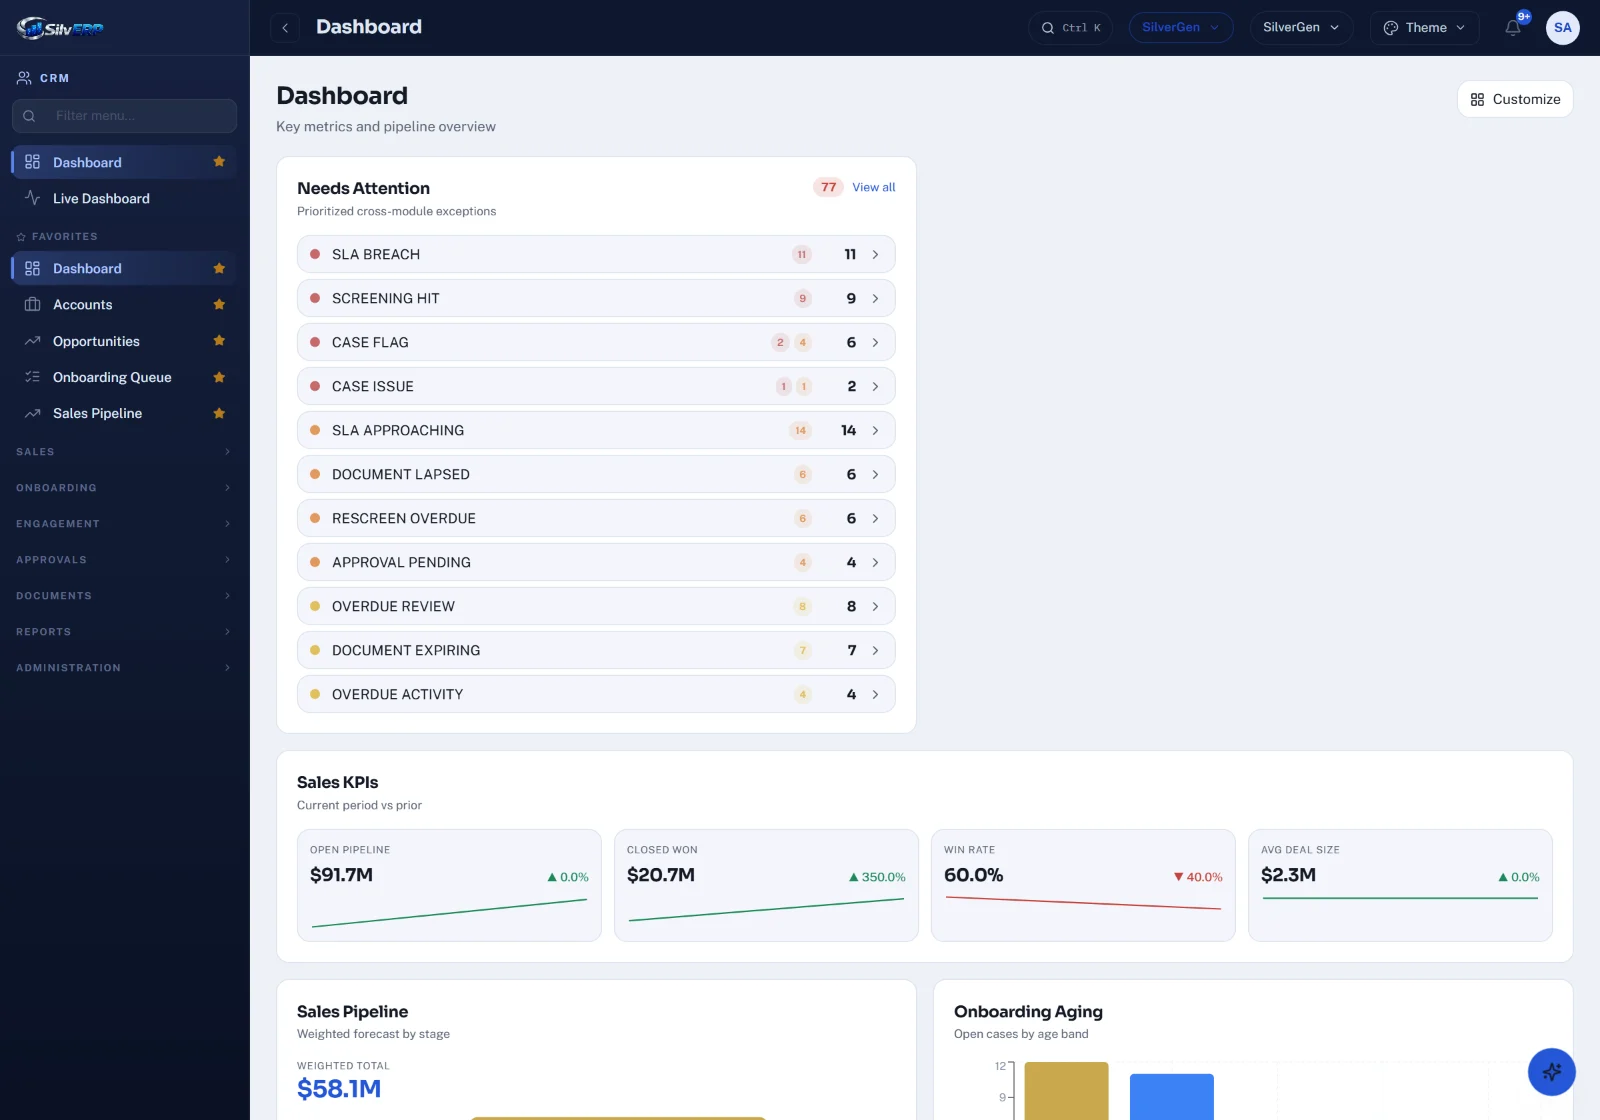Open the SA user avatar menu
The height and width of the screenshot is (1120, 1600).
click(x=1562, y=28)
